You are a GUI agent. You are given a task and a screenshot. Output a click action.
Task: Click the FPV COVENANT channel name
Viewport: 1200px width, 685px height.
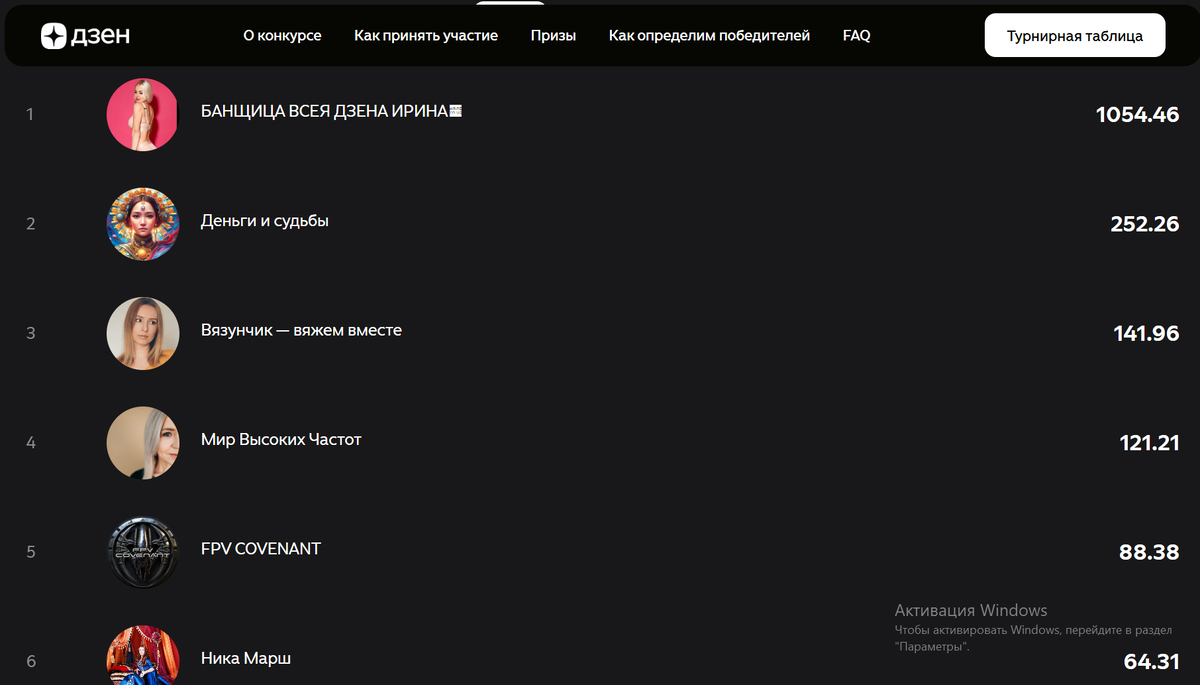pyautogui.click(x=260, y=548)
